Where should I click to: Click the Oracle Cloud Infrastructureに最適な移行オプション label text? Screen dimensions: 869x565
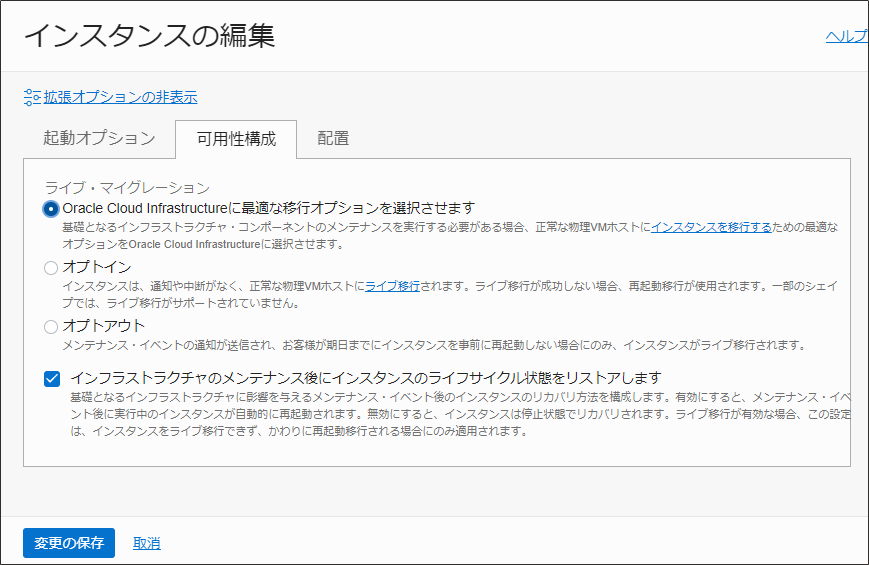click(269, 208)
